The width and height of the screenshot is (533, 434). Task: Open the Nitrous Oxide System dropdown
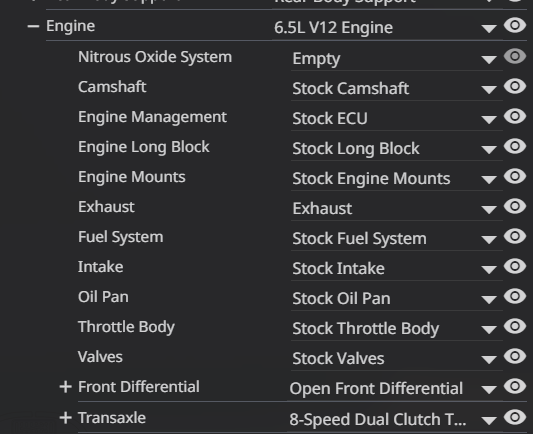pos(397,59)
